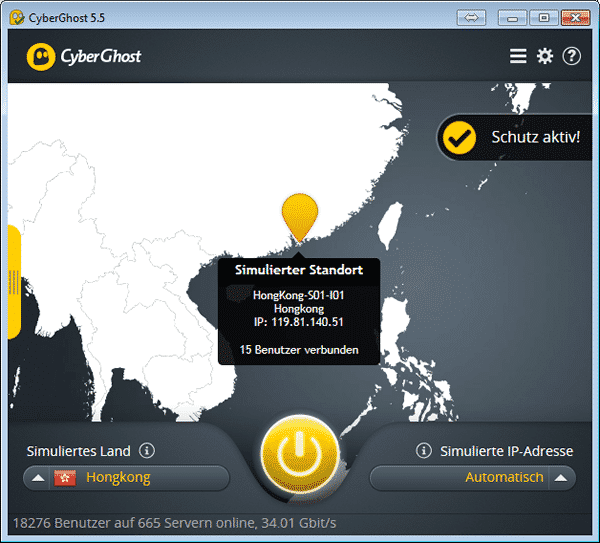Viewport: 600px width, 543px height.
Task: Click the compact view double-arrow title button
Action: tap(471, 18)
